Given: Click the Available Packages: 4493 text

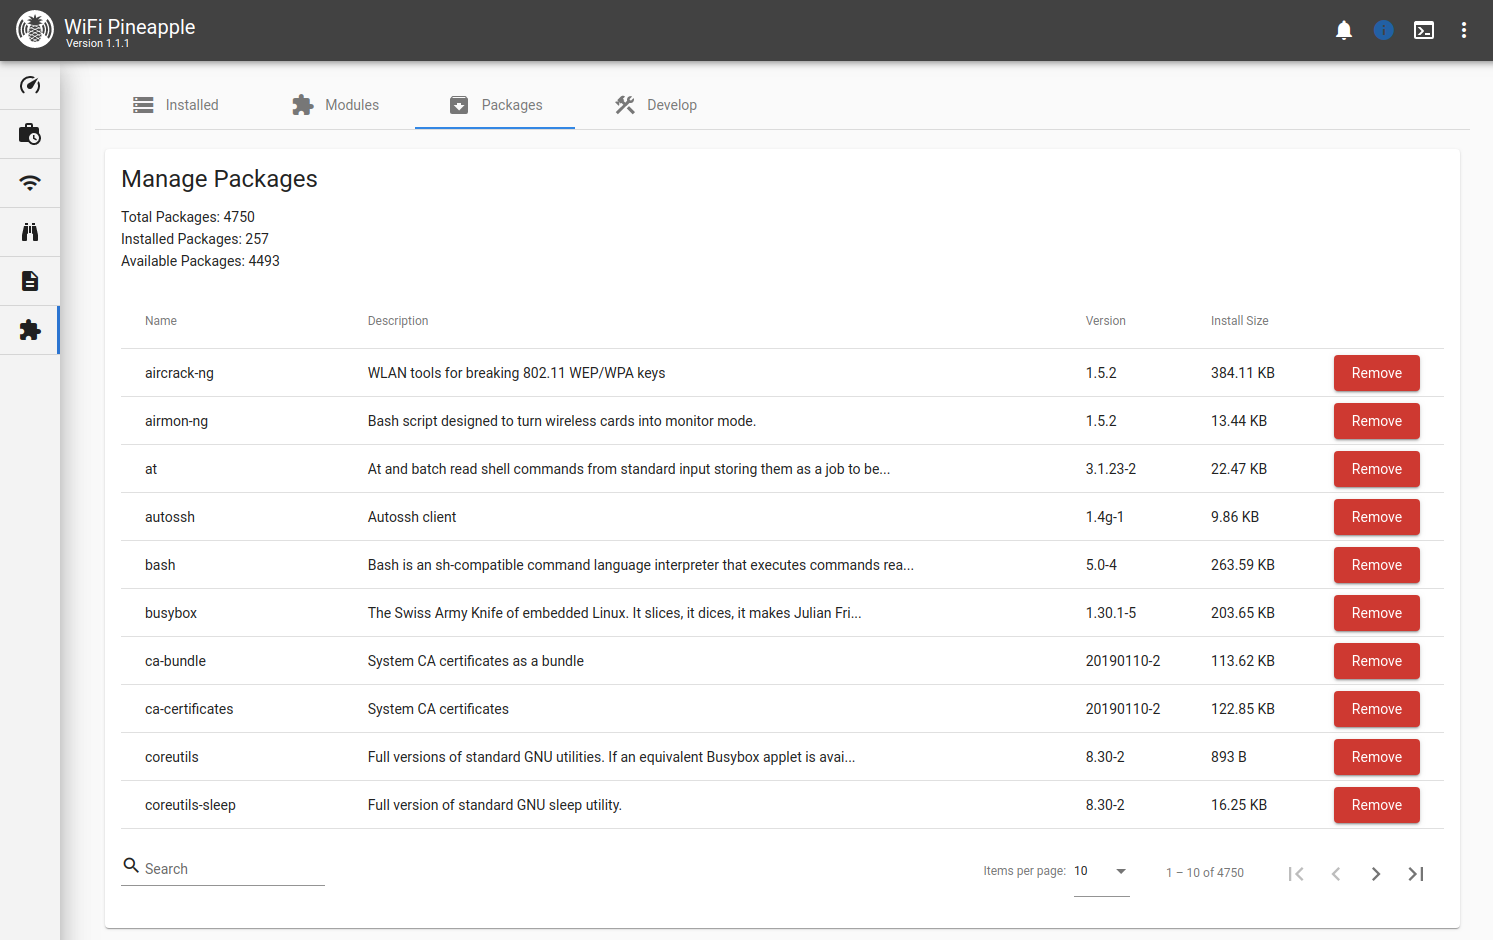Looking at the screenshot, I should tap(200, 261).
